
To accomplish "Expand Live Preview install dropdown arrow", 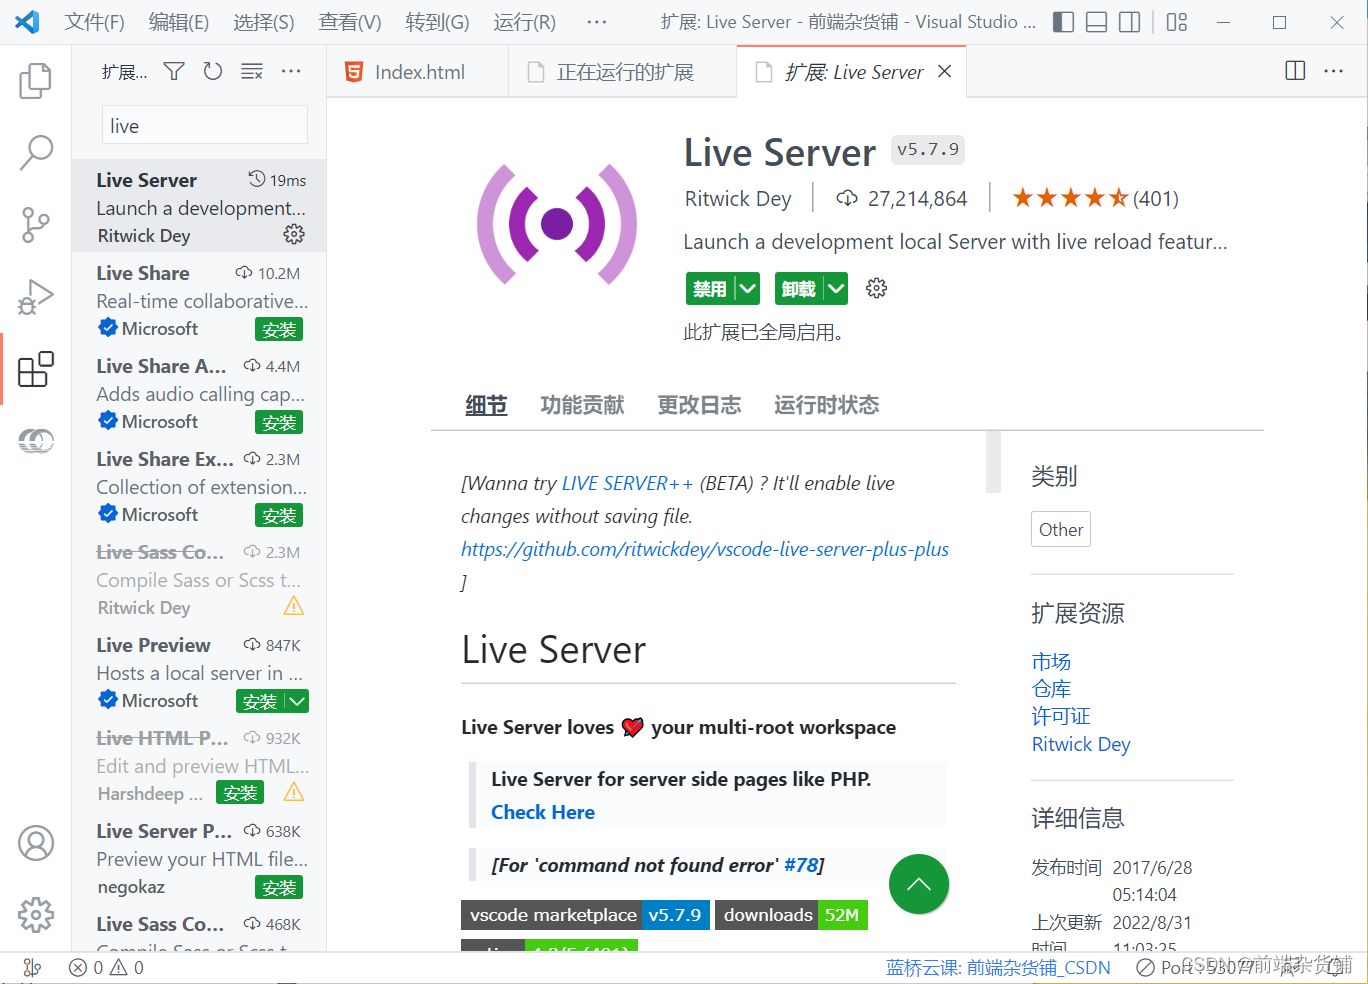I will click(x=297, y=701).
